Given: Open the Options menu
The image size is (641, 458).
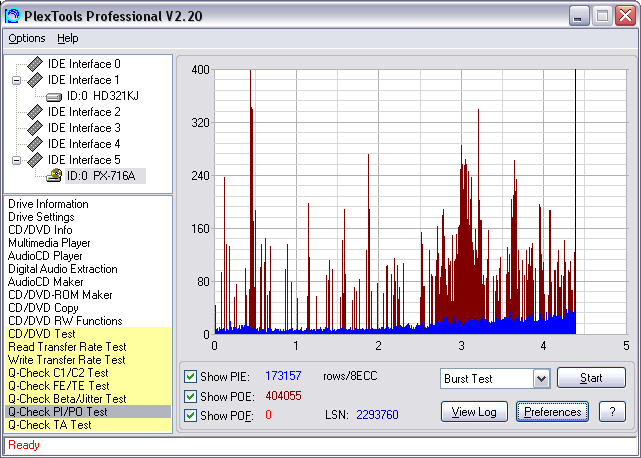Looking at the screenshot, I should point(27,38).
